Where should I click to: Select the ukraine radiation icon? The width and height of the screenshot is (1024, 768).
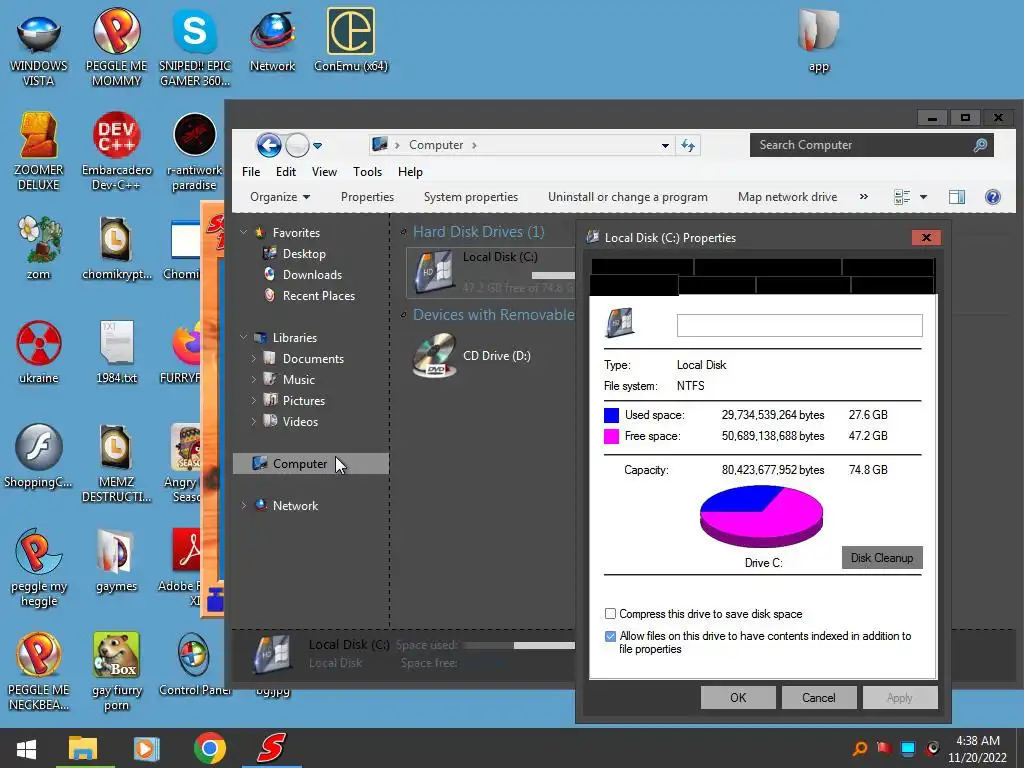point(39,351)
